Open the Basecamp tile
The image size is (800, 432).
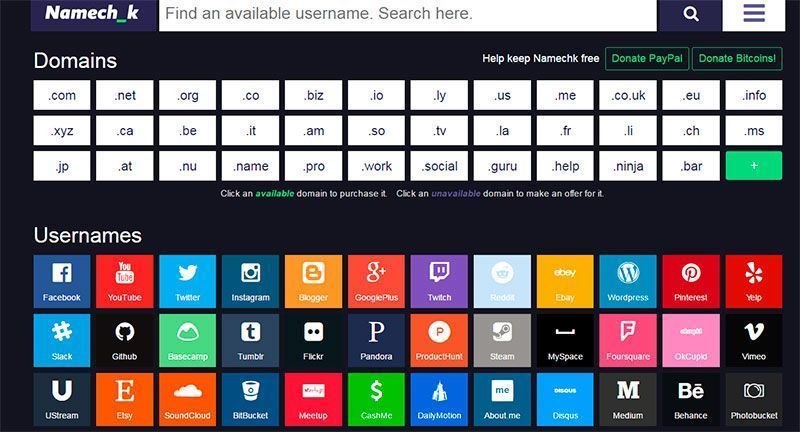pyautogui.click(x=187, y=341)
